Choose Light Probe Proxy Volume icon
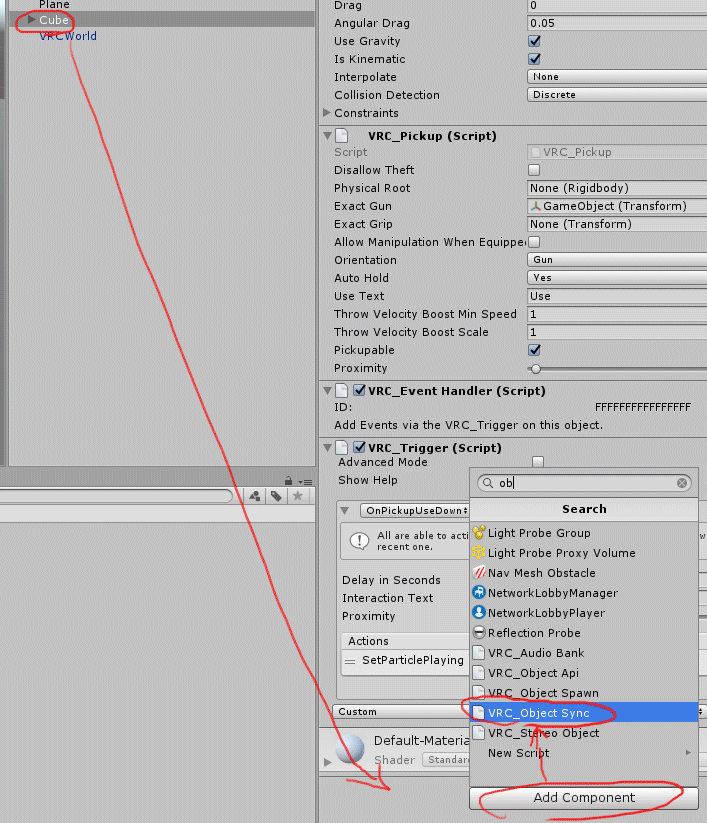Screen dimensions: 707x823 click(x=478, y=553)
